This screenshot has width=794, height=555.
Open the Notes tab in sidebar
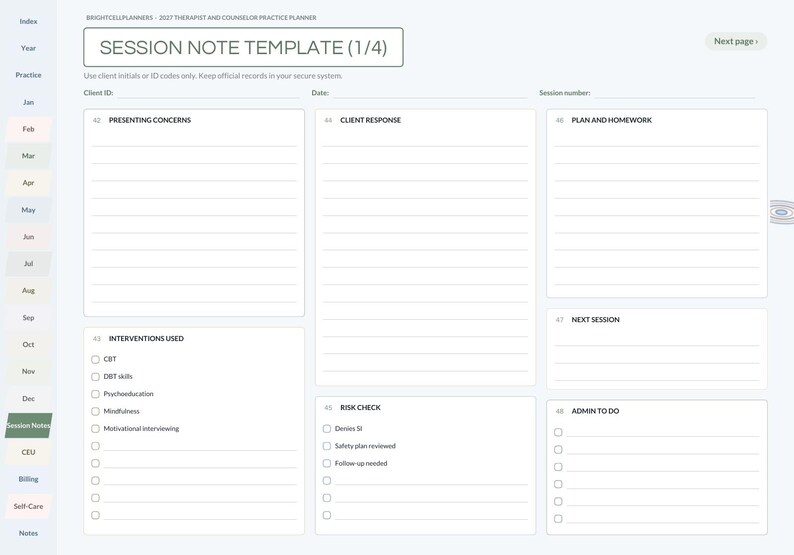[28, 533]
